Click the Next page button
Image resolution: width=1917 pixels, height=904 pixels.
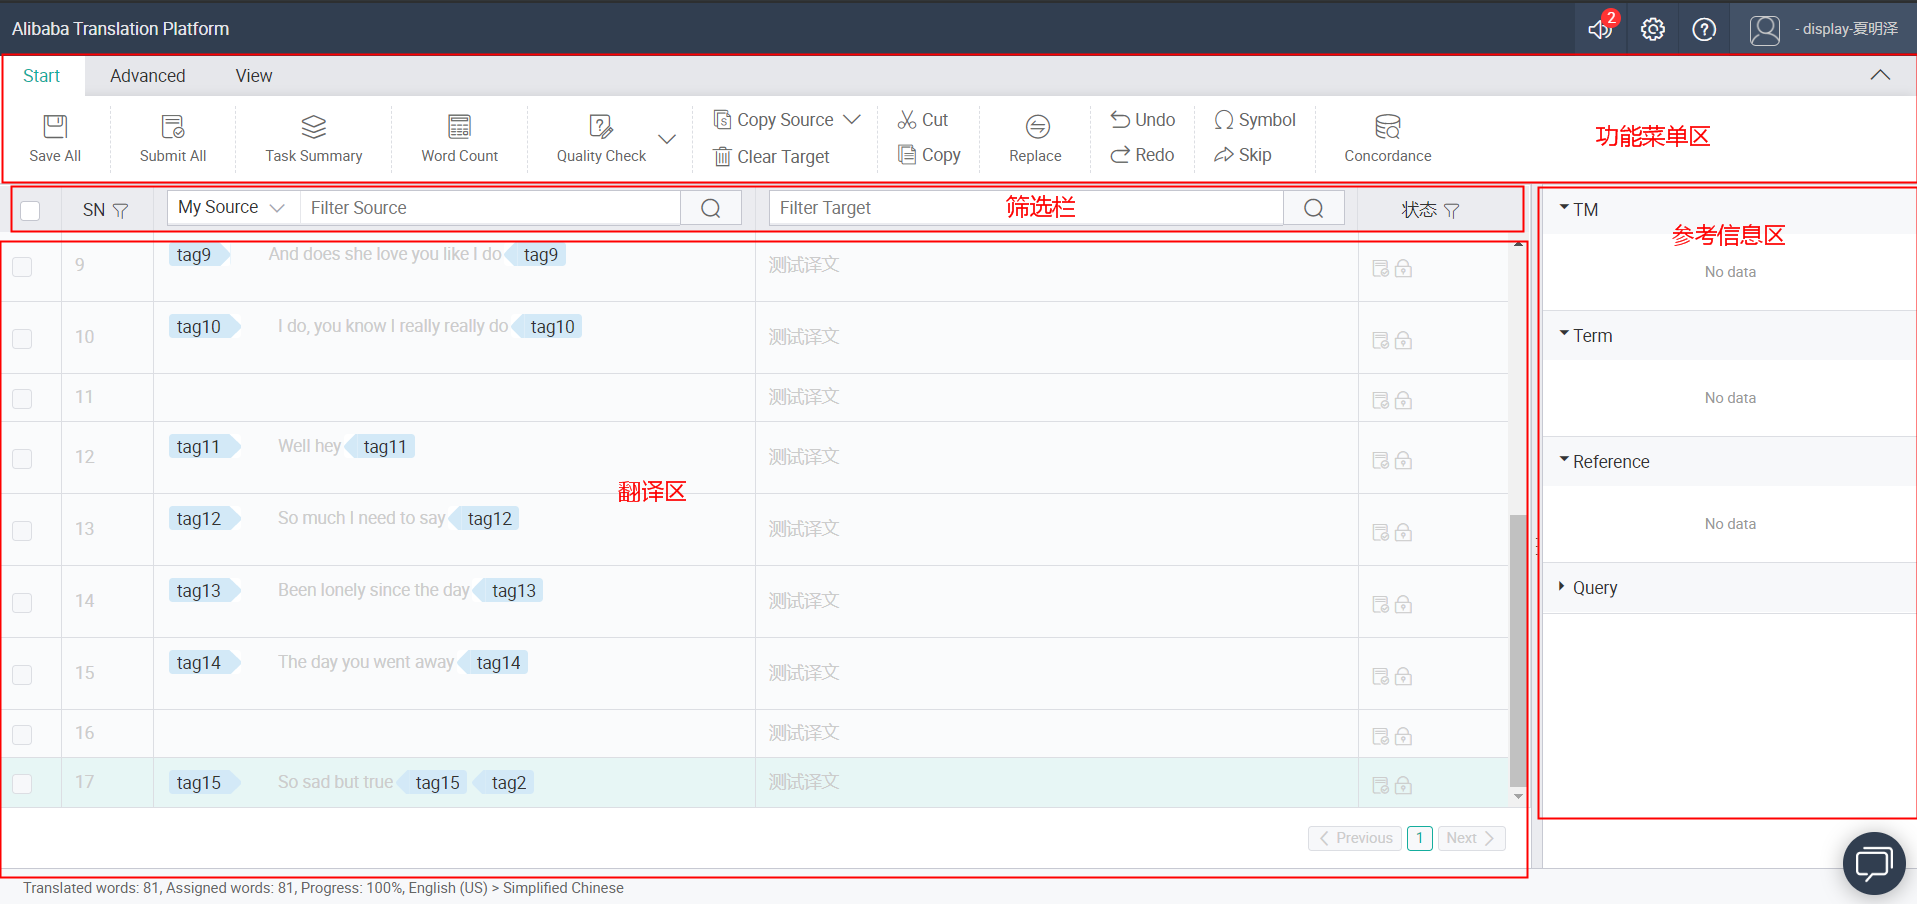1471,838
